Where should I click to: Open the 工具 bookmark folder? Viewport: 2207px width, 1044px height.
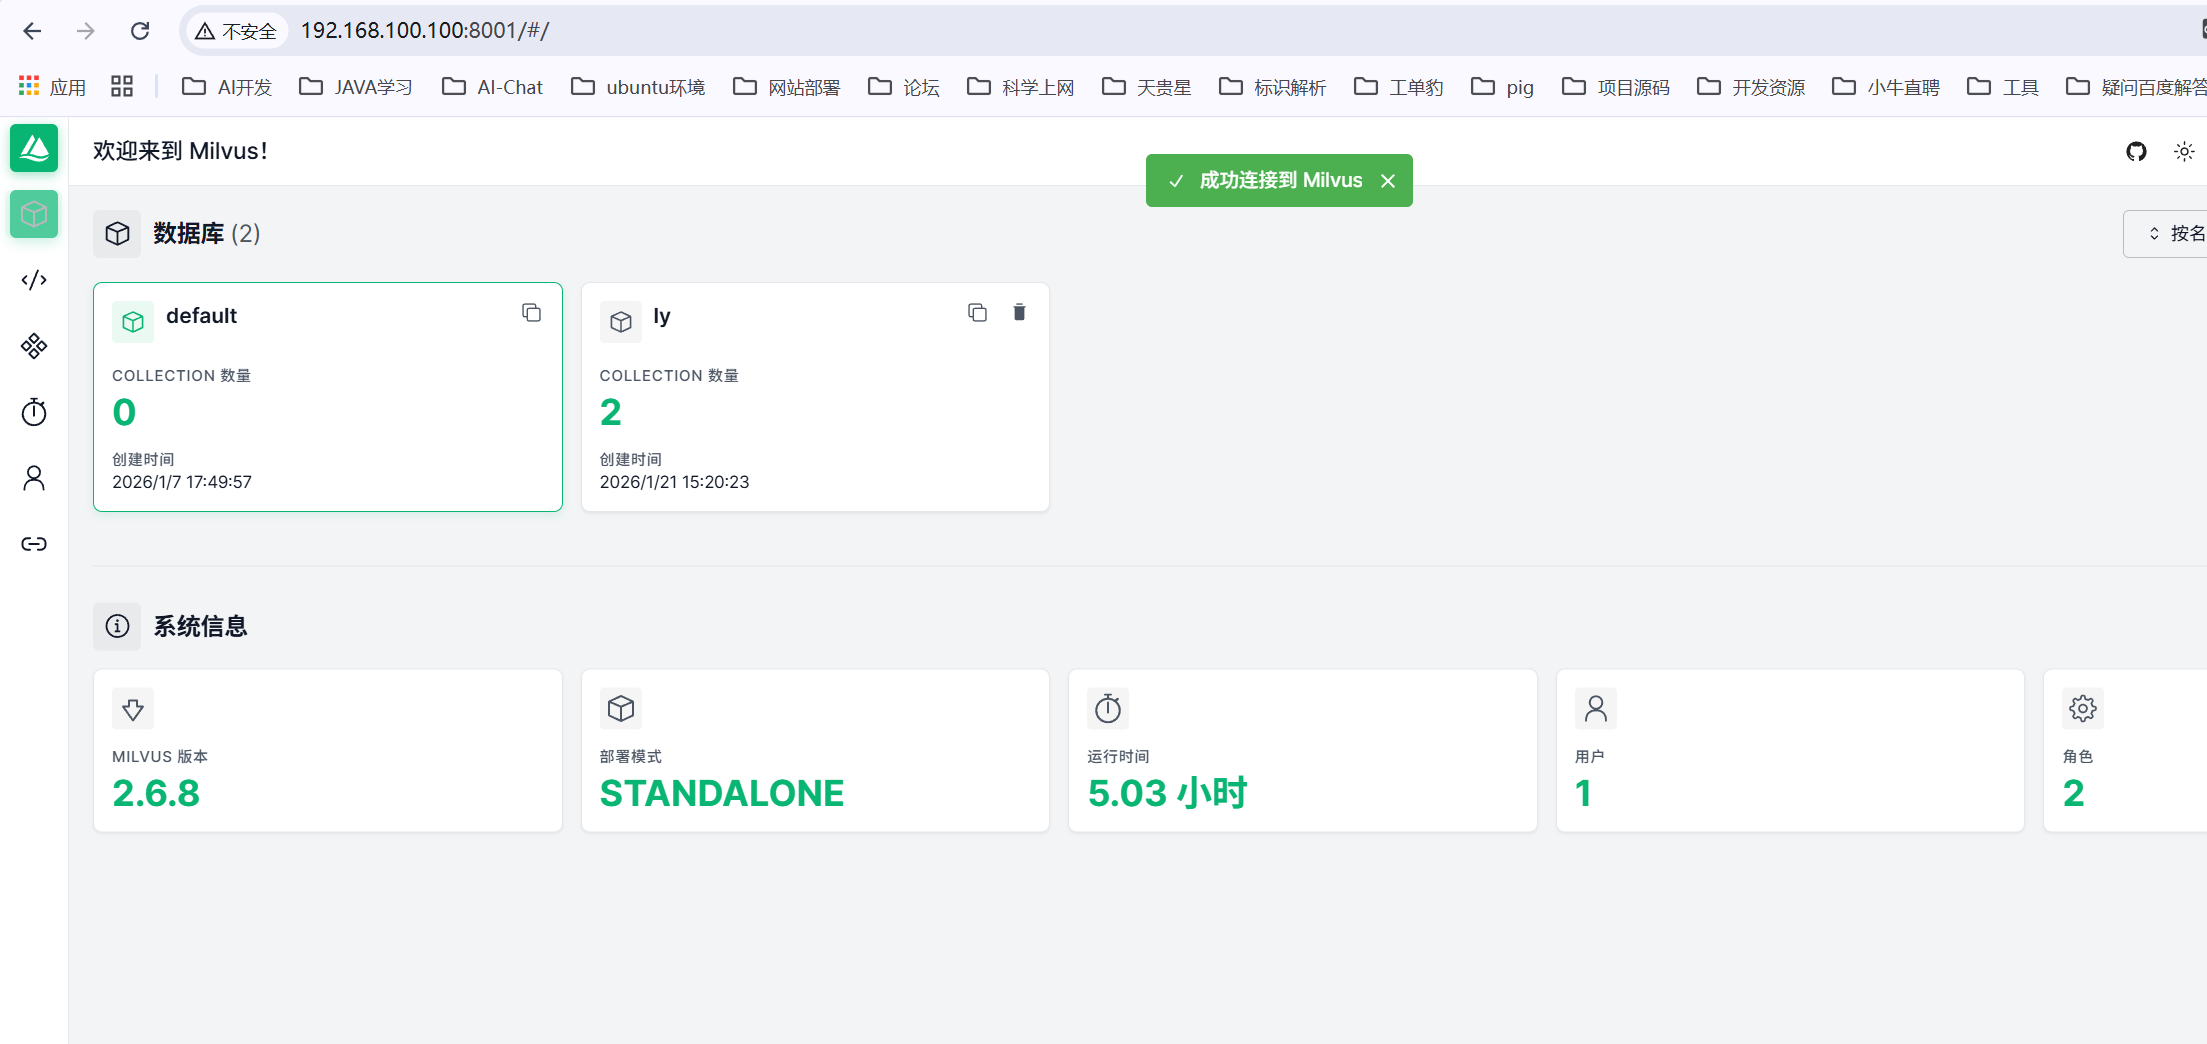pyautogui.click(x=2003, y=87)
